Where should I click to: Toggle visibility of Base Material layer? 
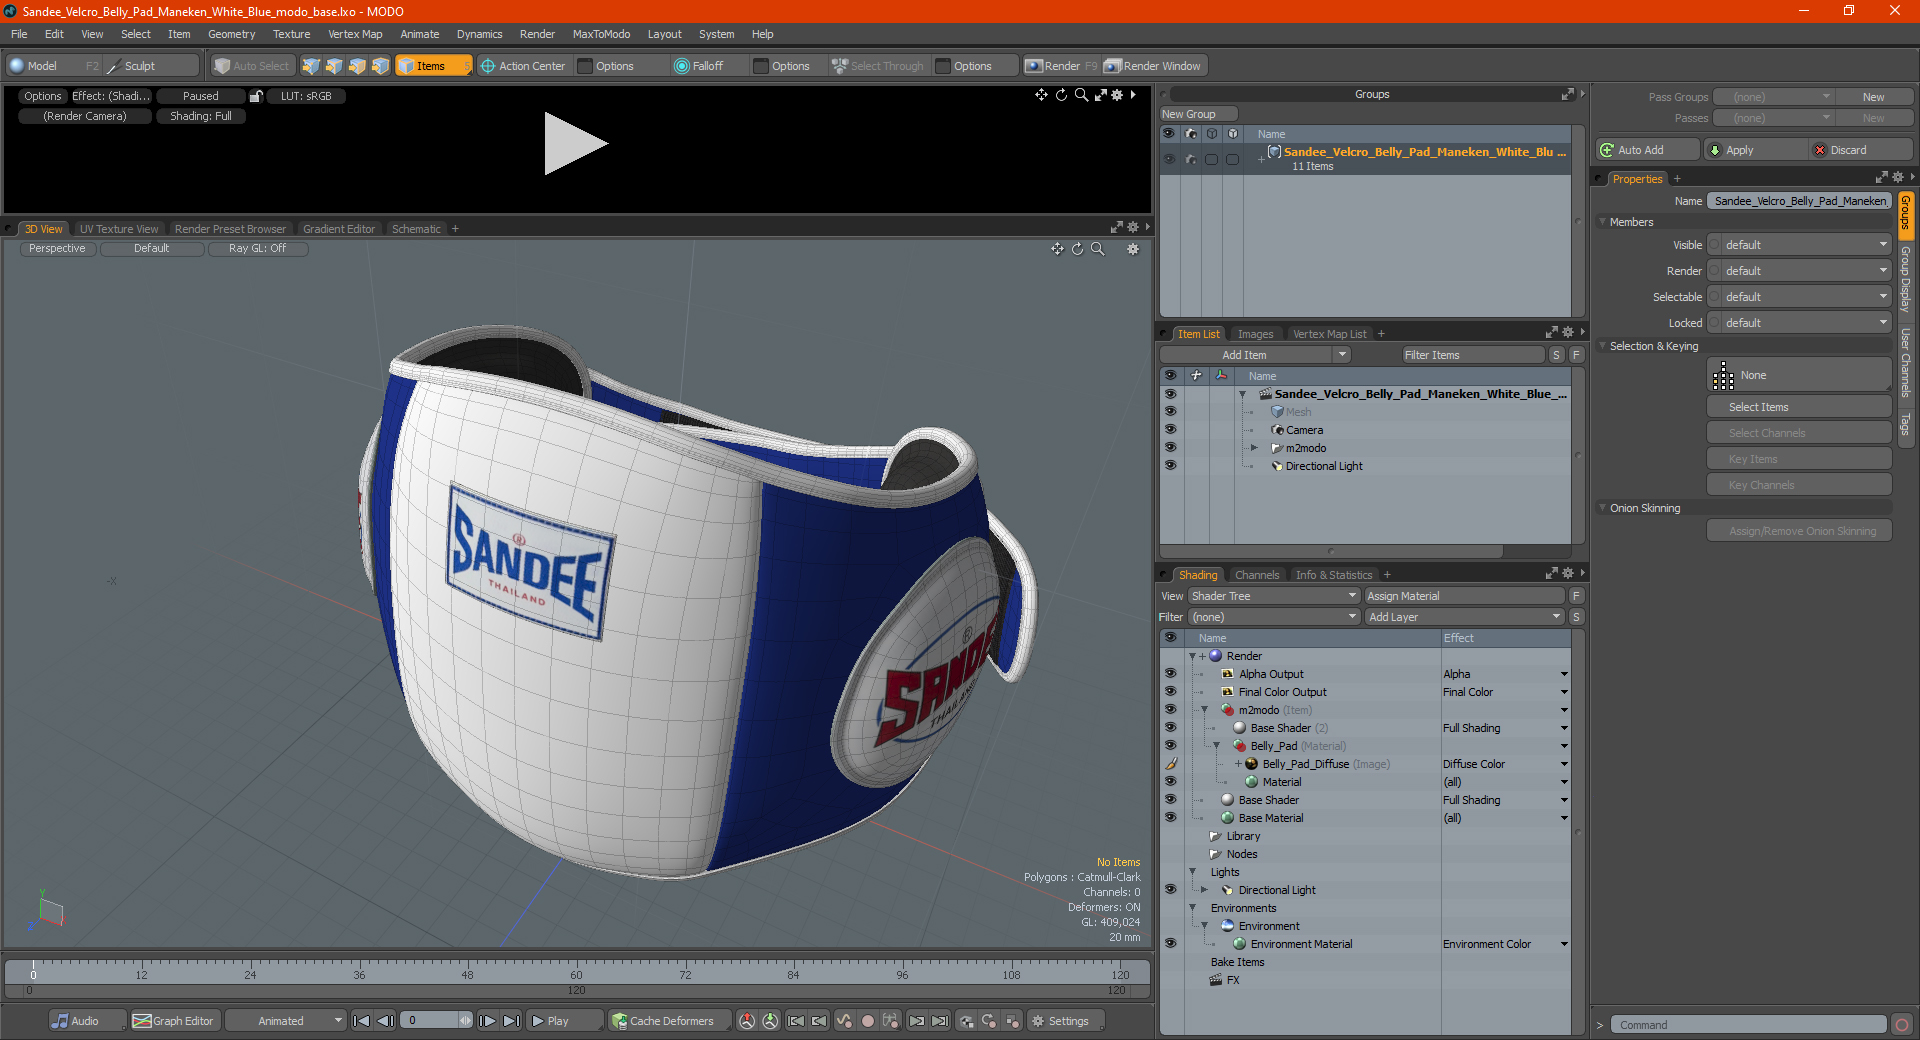pyautogui.click(x=1170, y=818)
